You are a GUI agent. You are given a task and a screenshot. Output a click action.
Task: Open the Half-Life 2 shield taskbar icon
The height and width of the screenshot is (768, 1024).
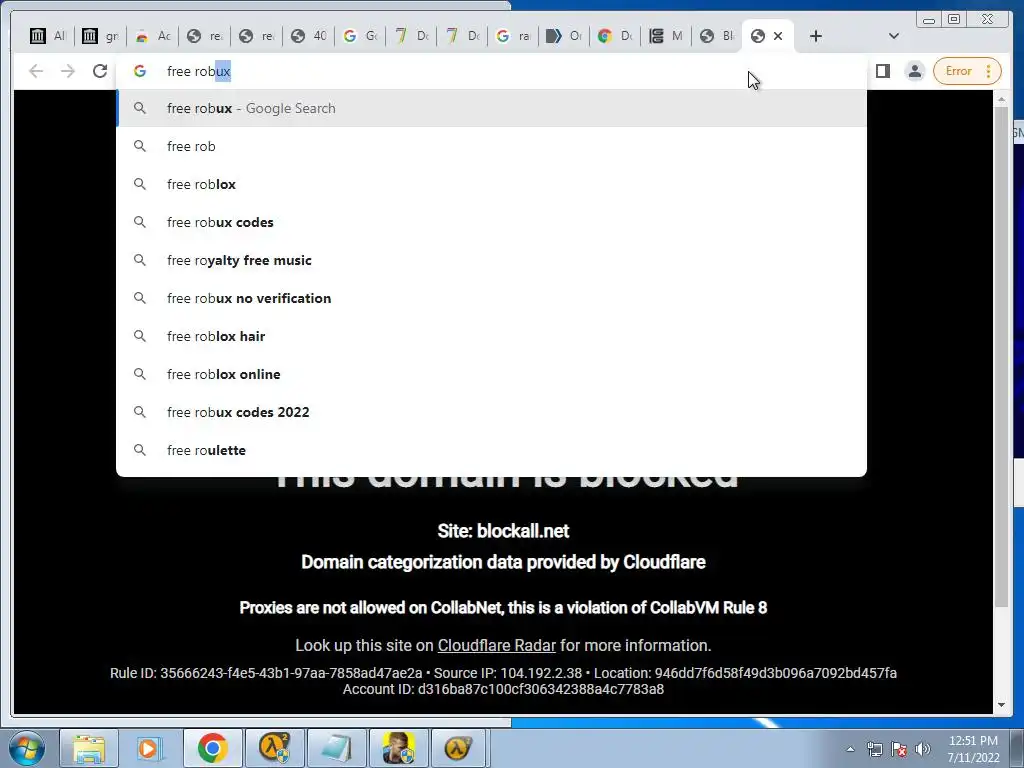pos(274,748)
